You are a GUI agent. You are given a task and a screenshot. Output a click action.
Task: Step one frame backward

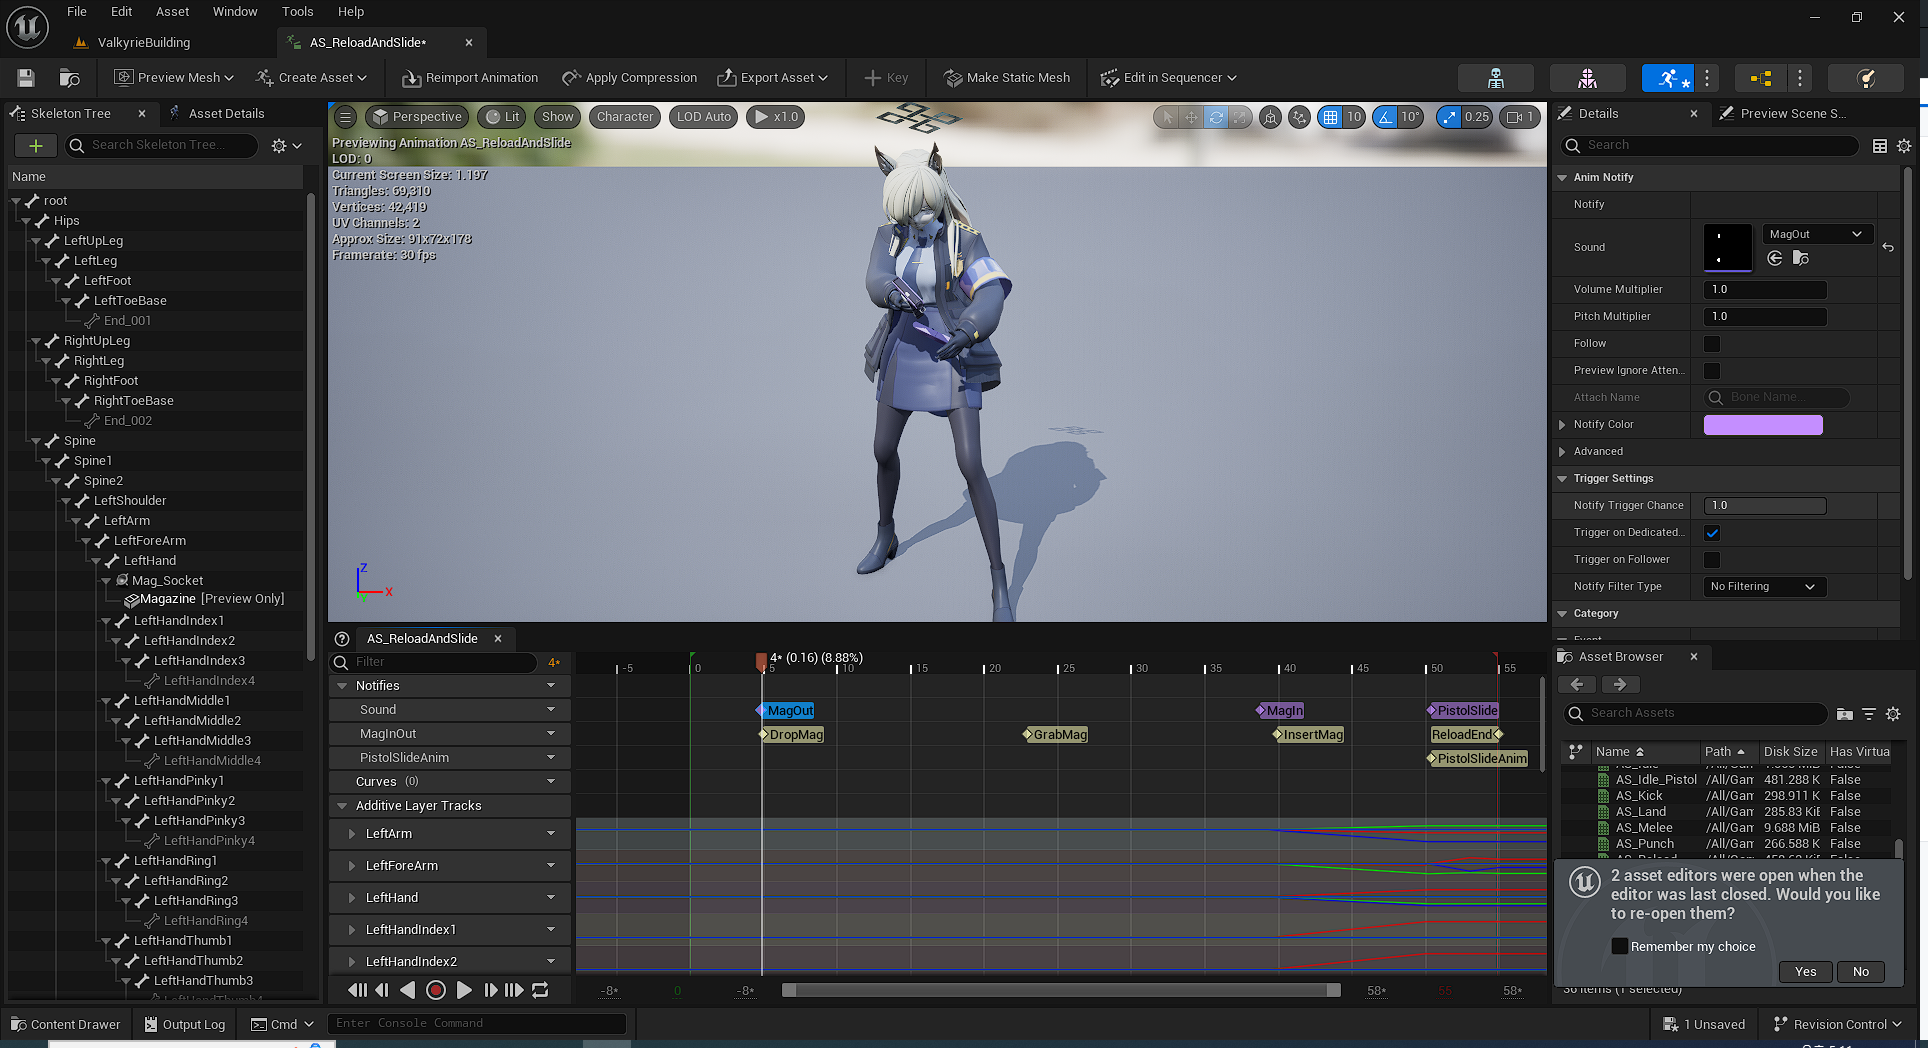coord(382,990)
